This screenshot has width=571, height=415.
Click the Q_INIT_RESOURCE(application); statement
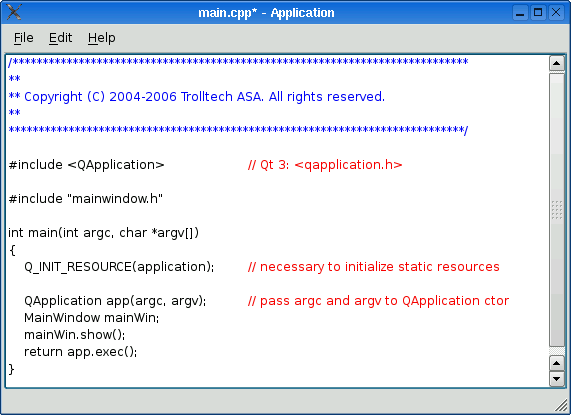(x=119, y=267)
